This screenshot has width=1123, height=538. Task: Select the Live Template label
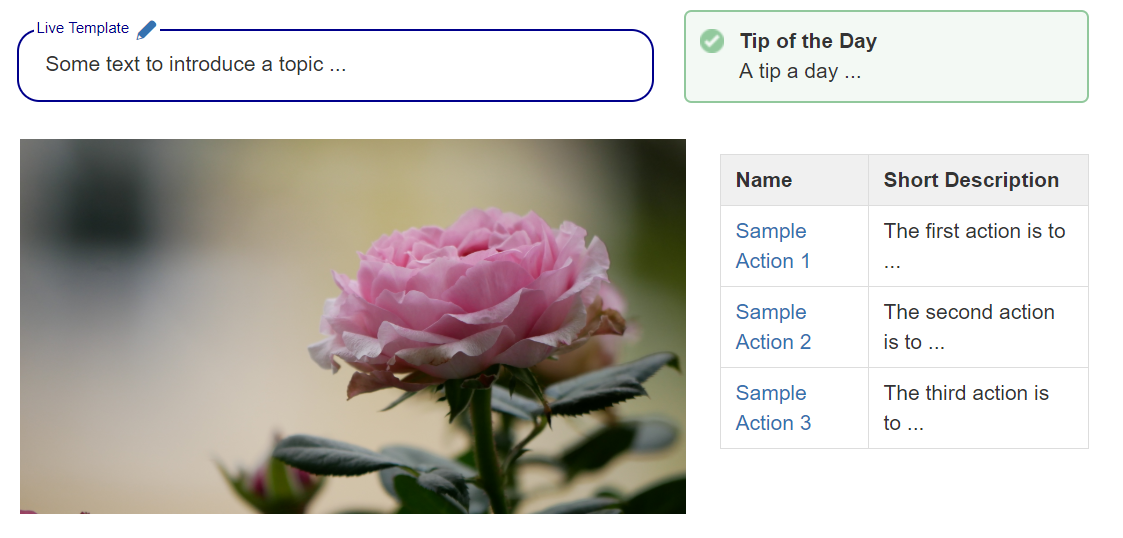point(83,28)
